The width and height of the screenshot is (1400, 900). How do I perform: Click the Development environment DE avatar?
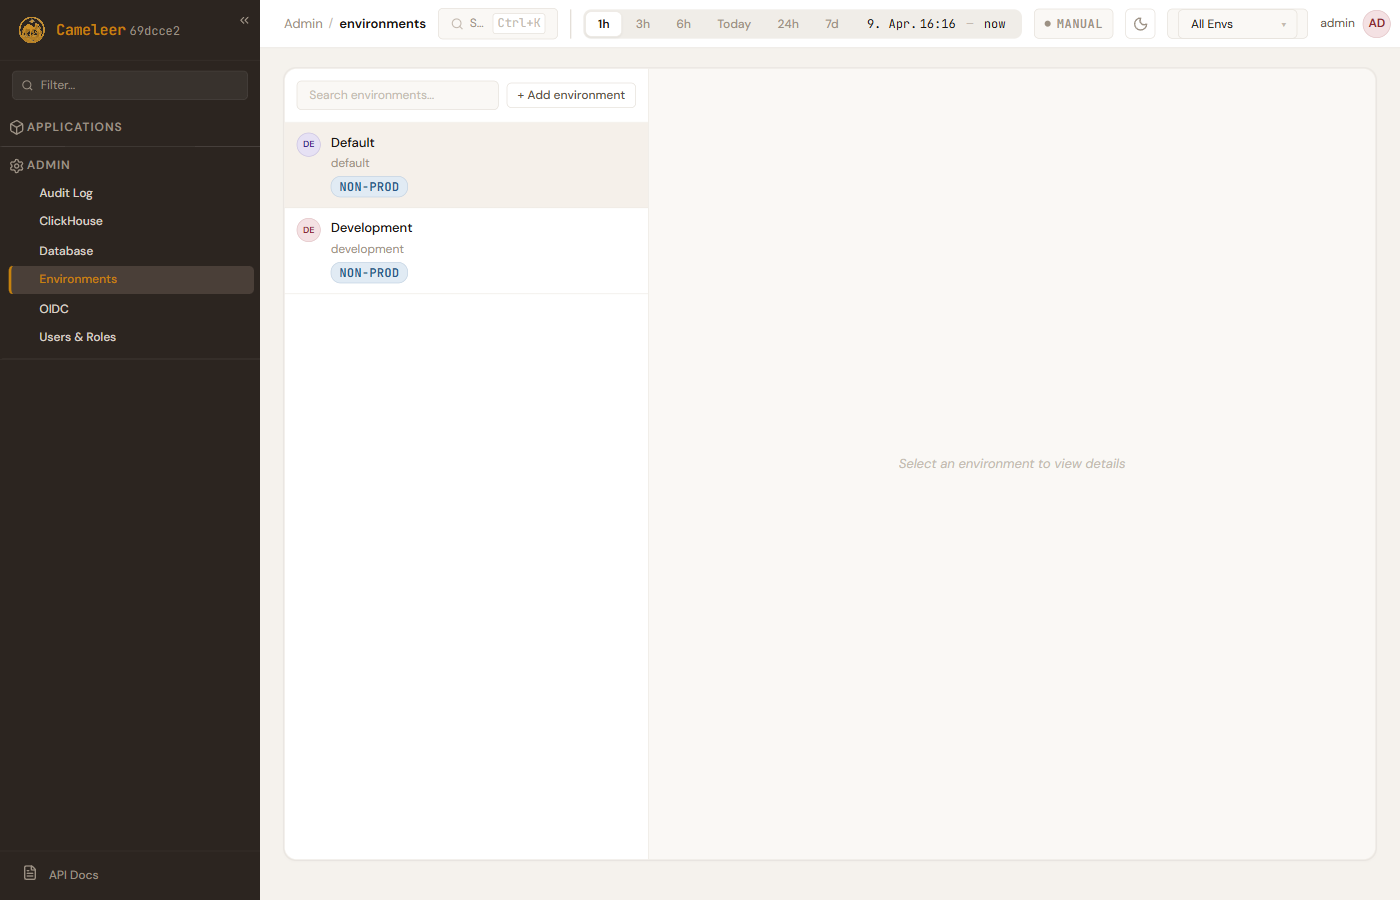point(309,230)
